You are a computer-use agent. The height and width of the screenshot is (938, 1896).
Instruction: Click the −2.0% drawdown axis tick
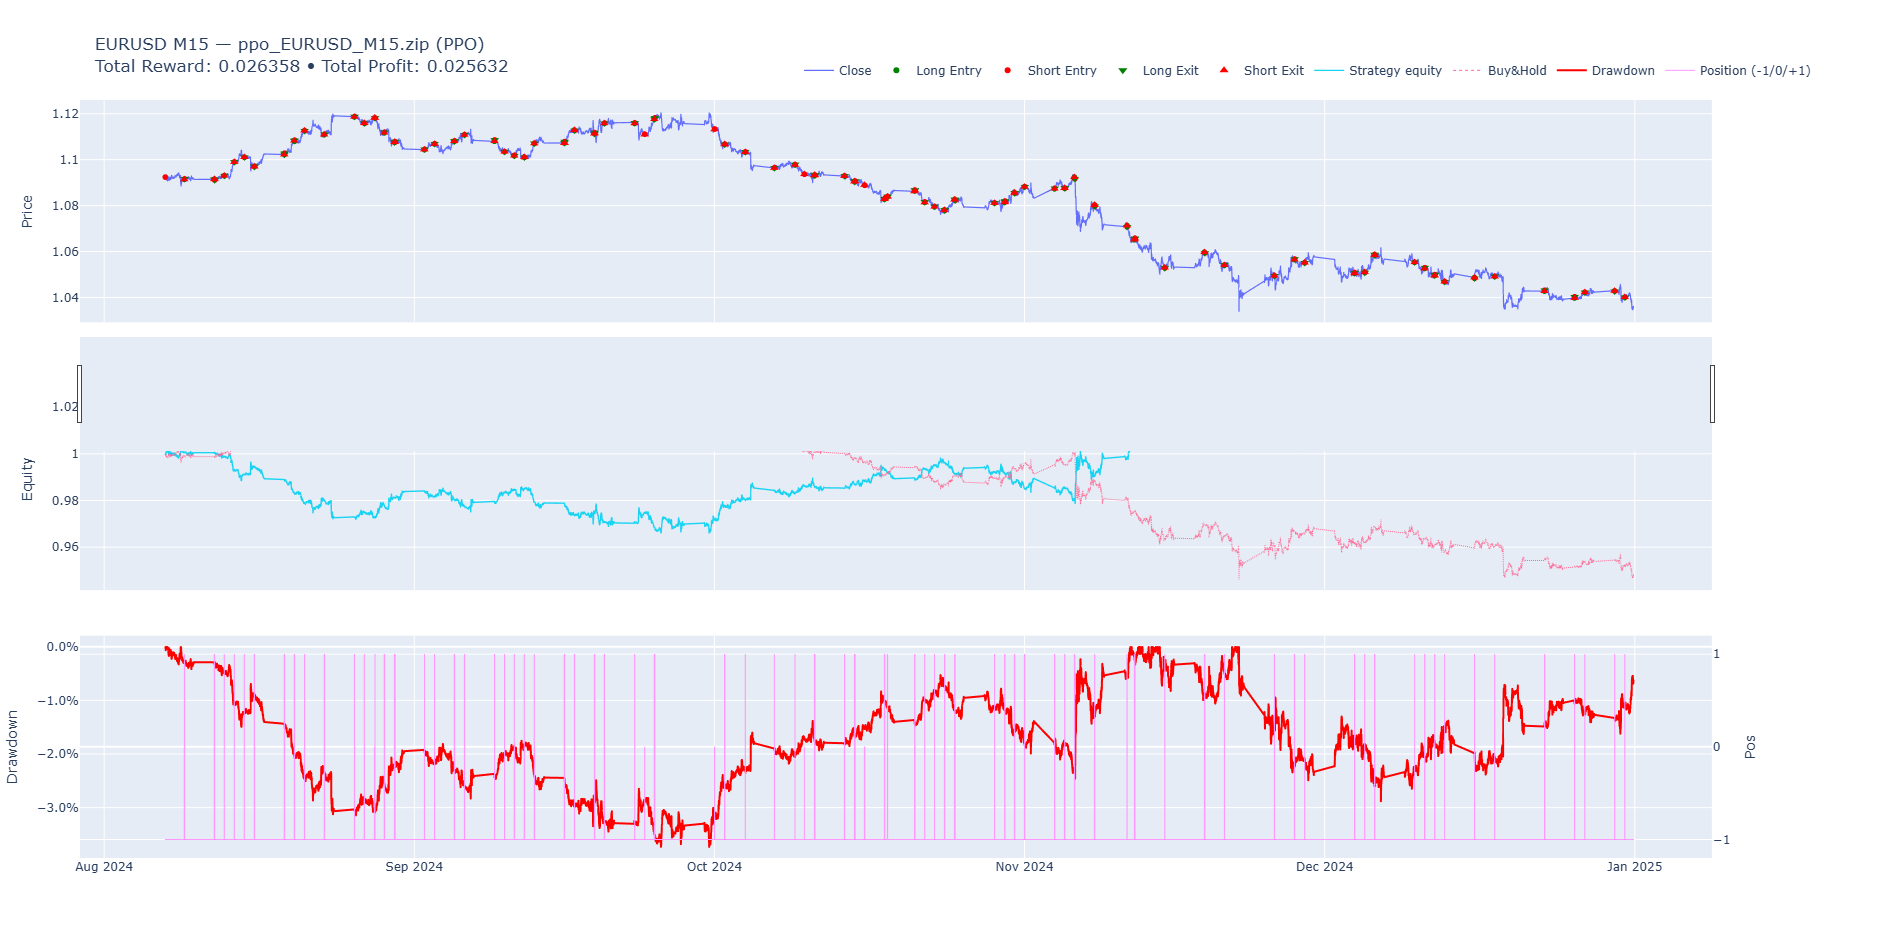(x=58, y=754)
